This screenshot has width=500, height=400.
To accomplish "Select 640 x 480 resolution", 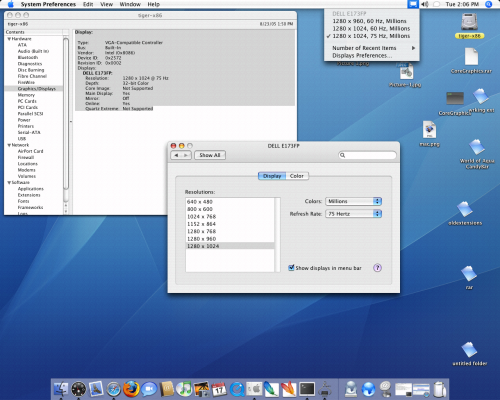I will (x=230, y=202).
